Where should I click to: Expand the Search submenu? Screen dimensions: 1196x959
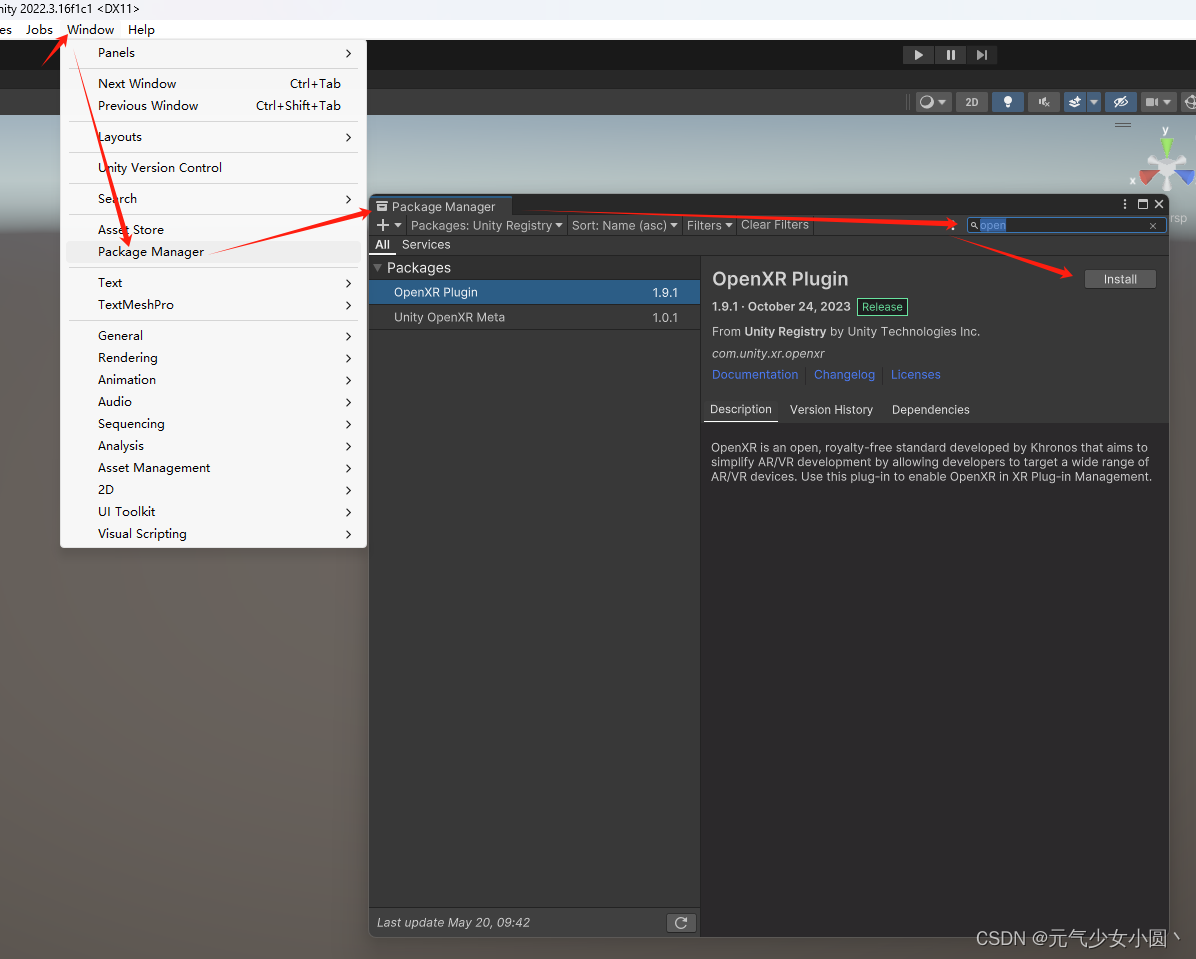click(214, 199)
